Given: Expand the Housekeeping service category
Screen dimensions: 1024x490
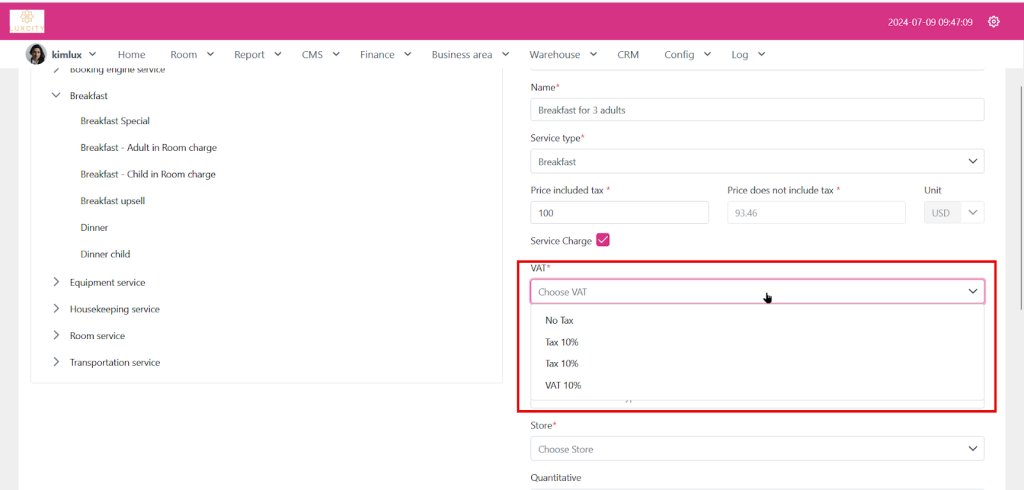Looking at the screenshot, I should [56, 309].
